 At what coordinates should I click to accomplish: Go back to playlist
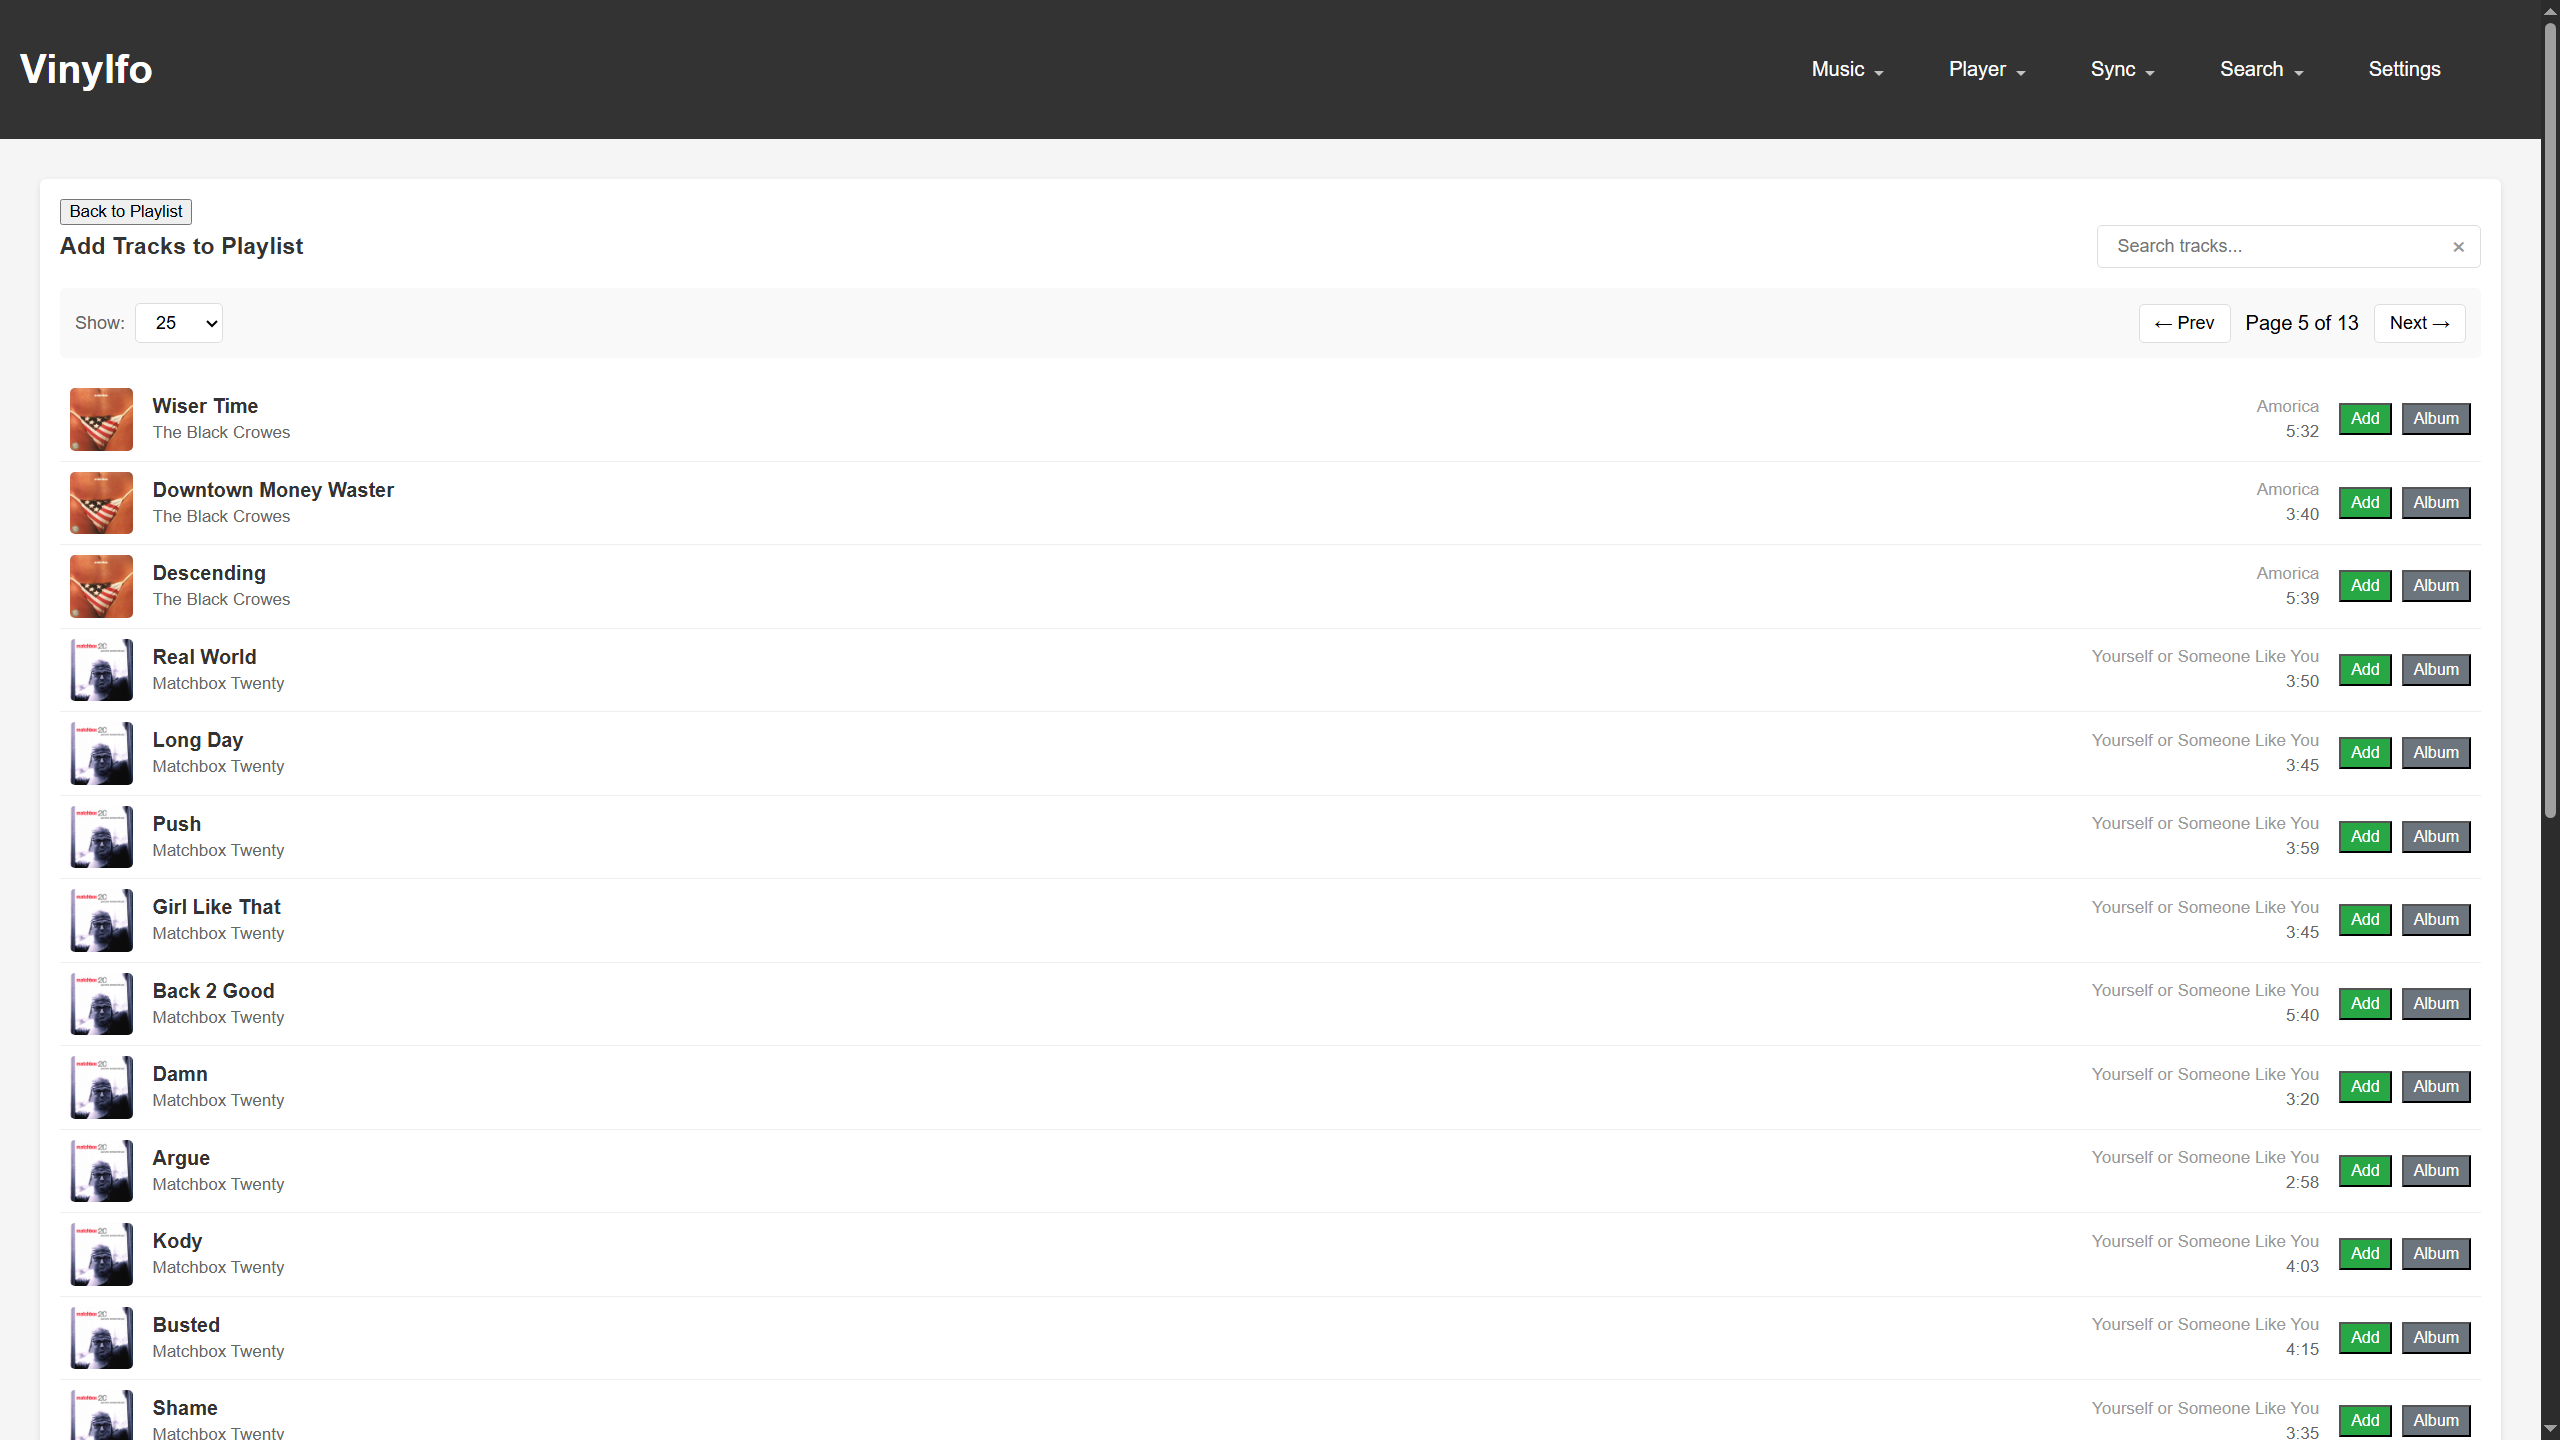tap(126, 211)
